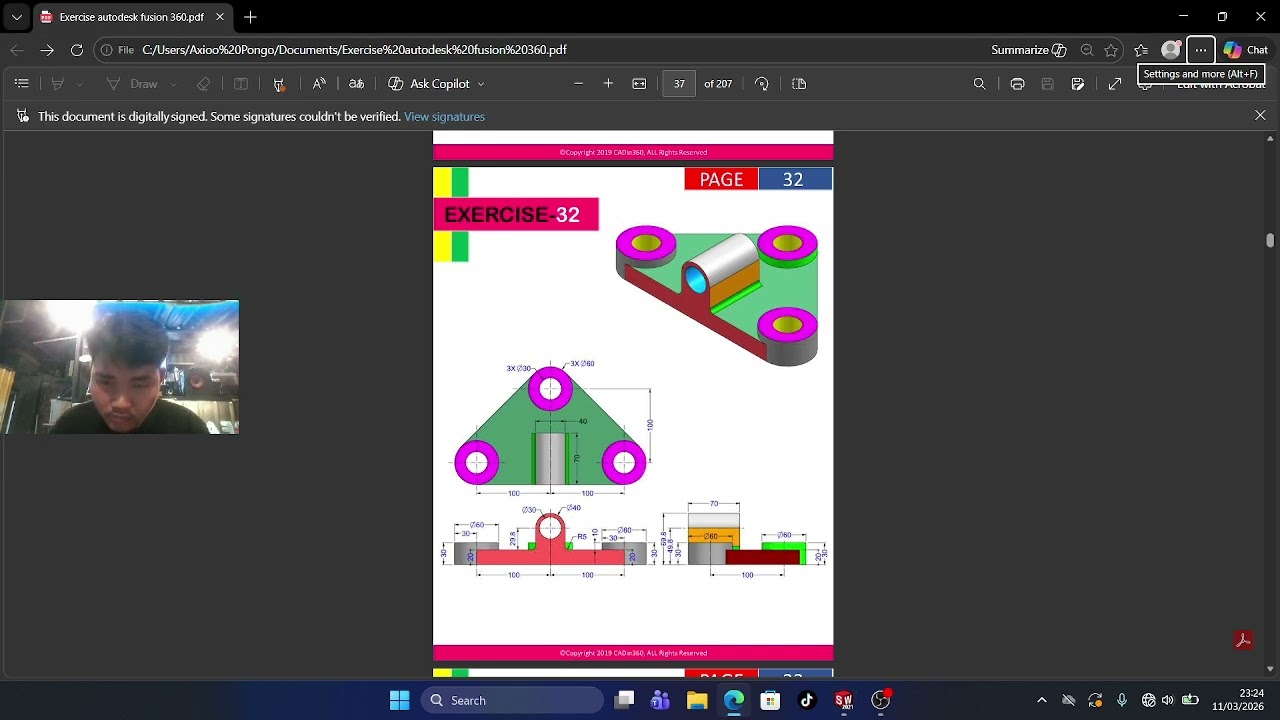Open the PDF table of contents sidebar
The width and height of the screenshot is (1280, 720).
[x=22, y=84]
